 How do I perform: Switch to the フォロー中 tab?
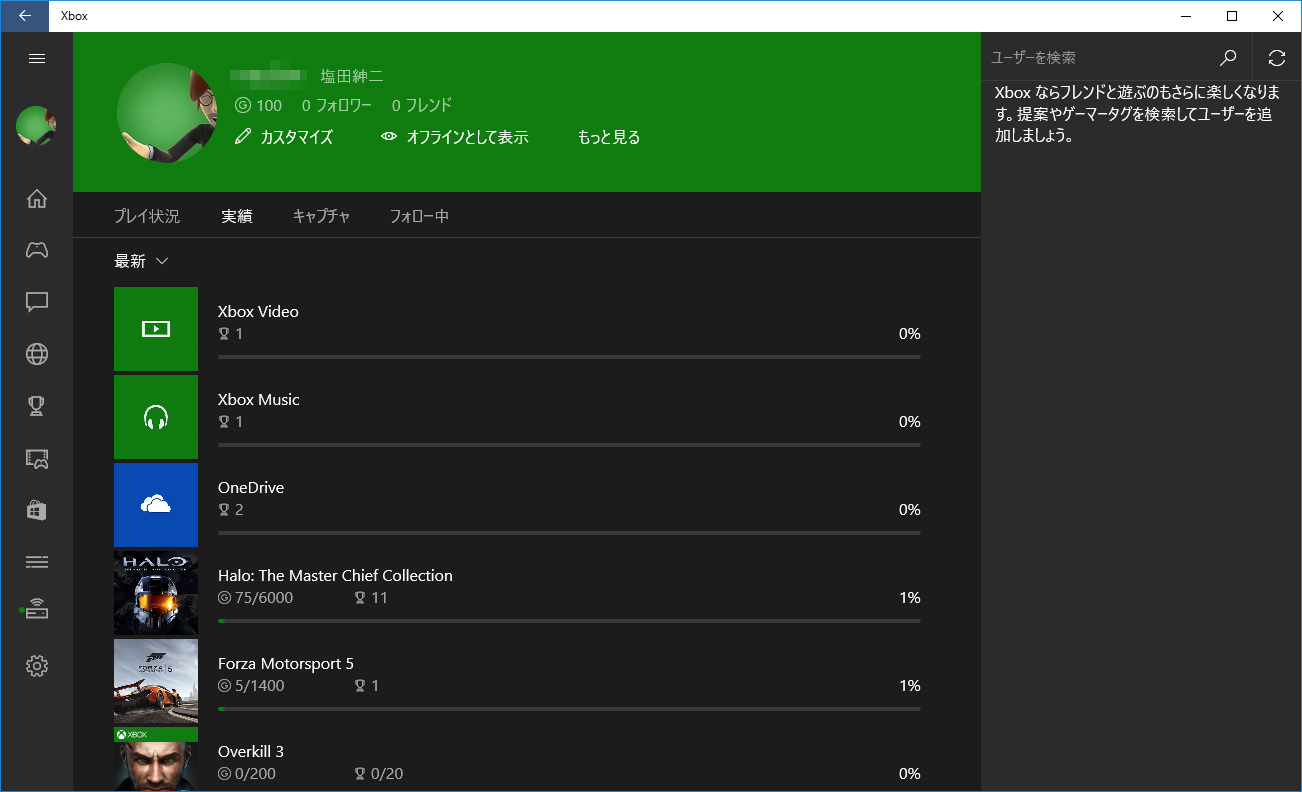pos(419,215)
